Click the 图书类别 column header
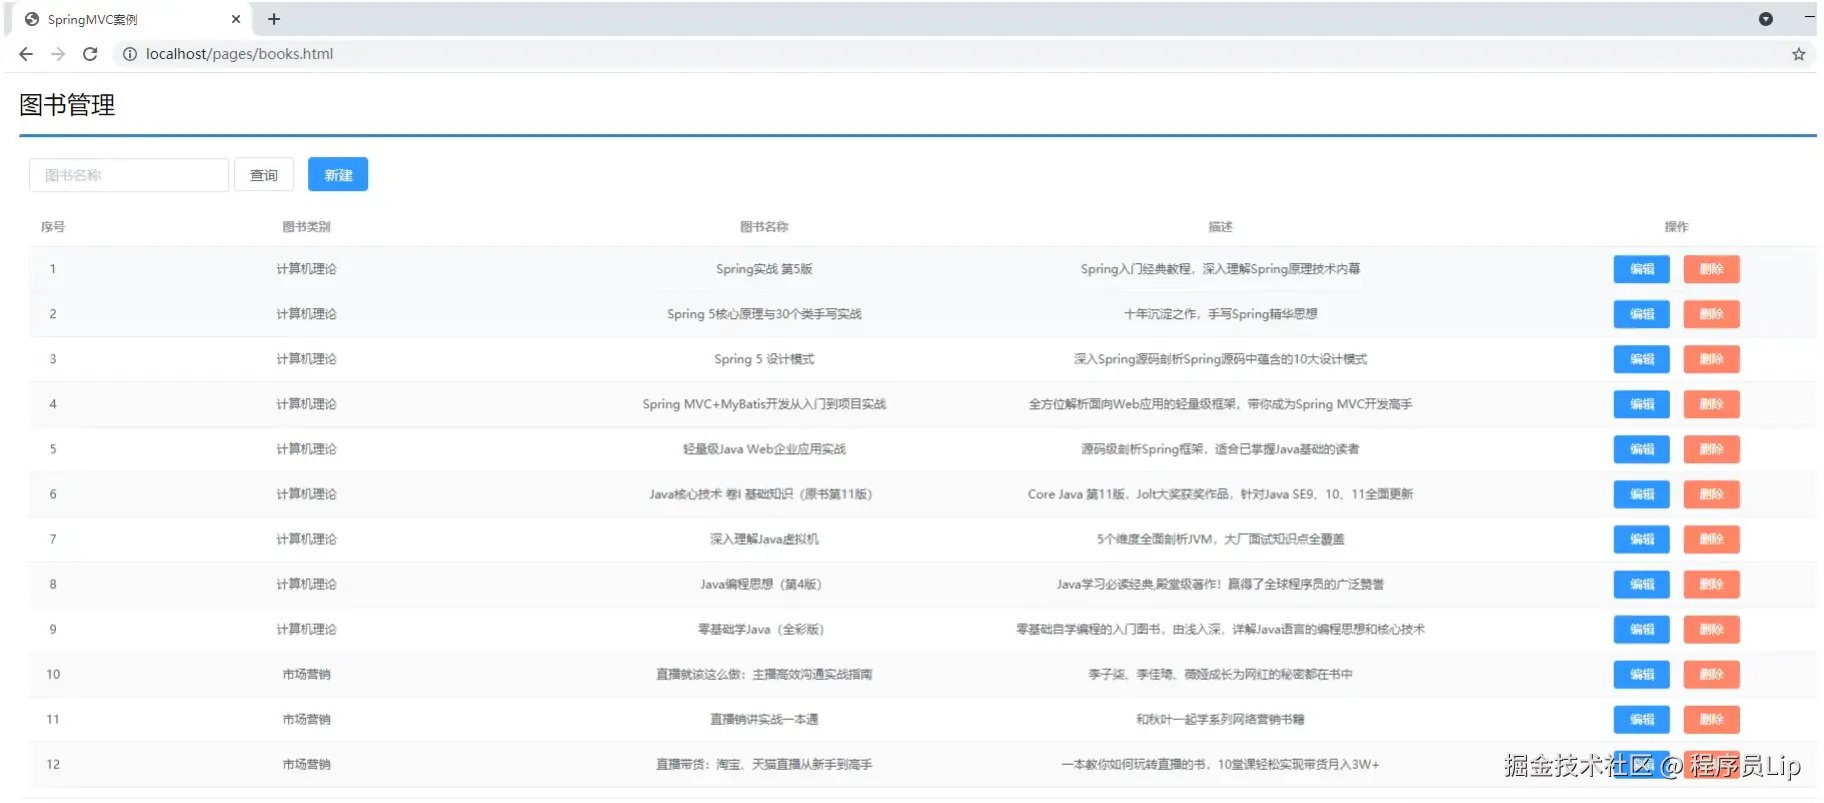This screenshot has width=1824, height=803. [306, 227]
